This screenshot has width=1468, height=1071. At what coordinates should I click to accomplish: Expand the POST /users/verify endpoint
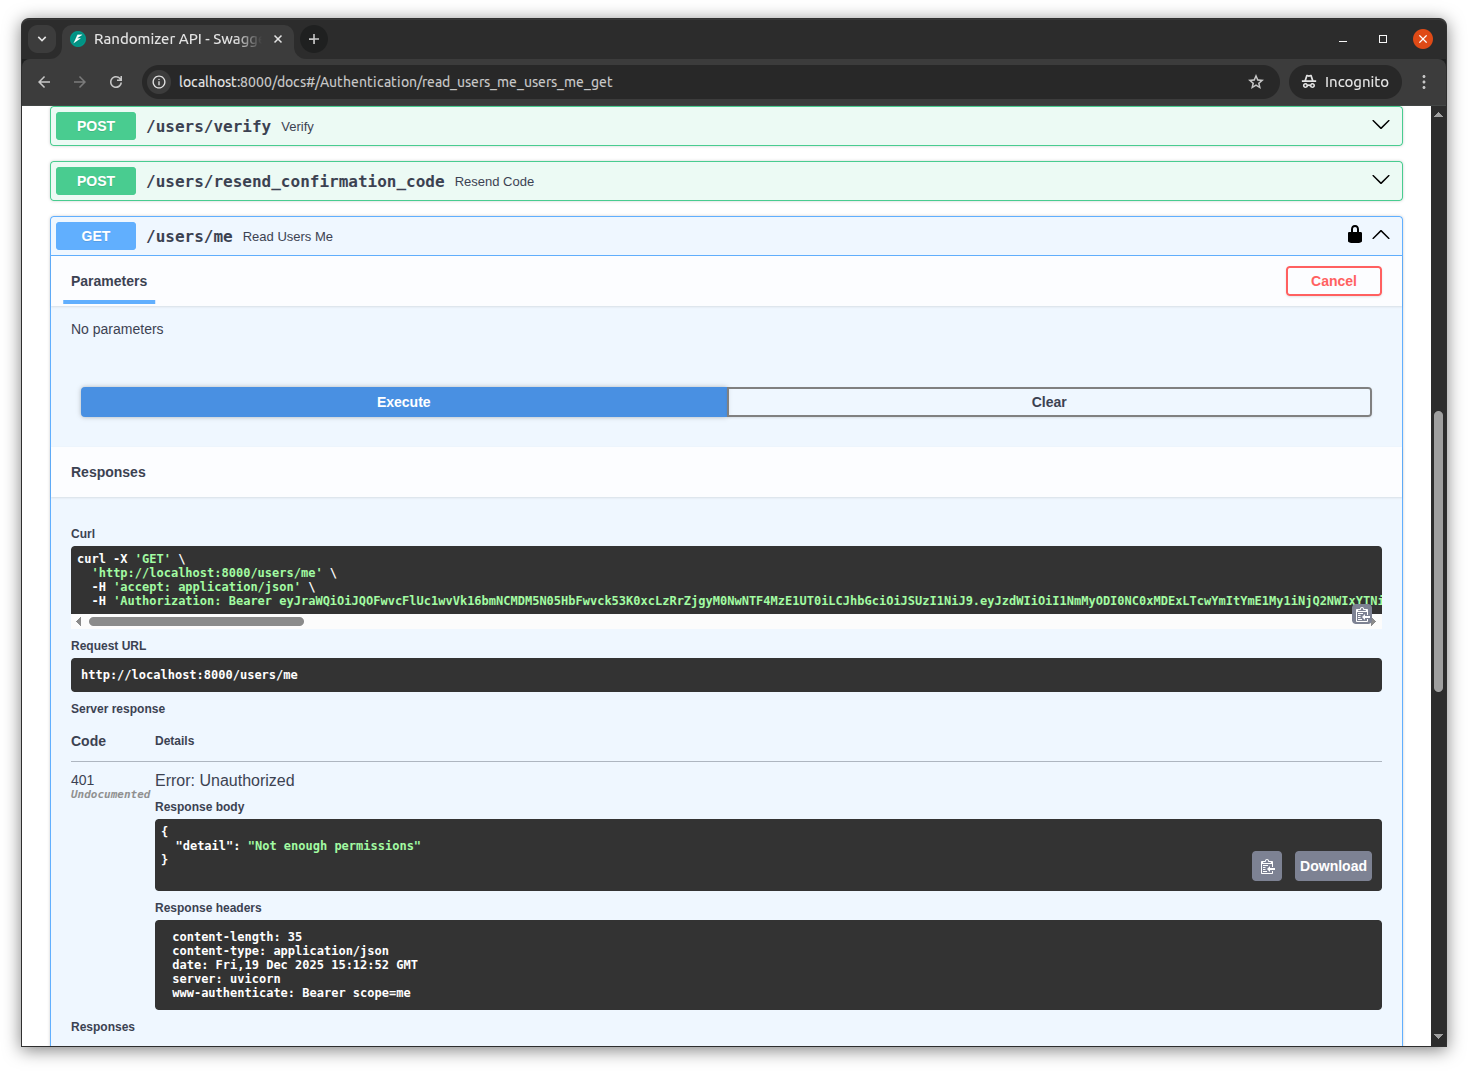coord(1380,126)
